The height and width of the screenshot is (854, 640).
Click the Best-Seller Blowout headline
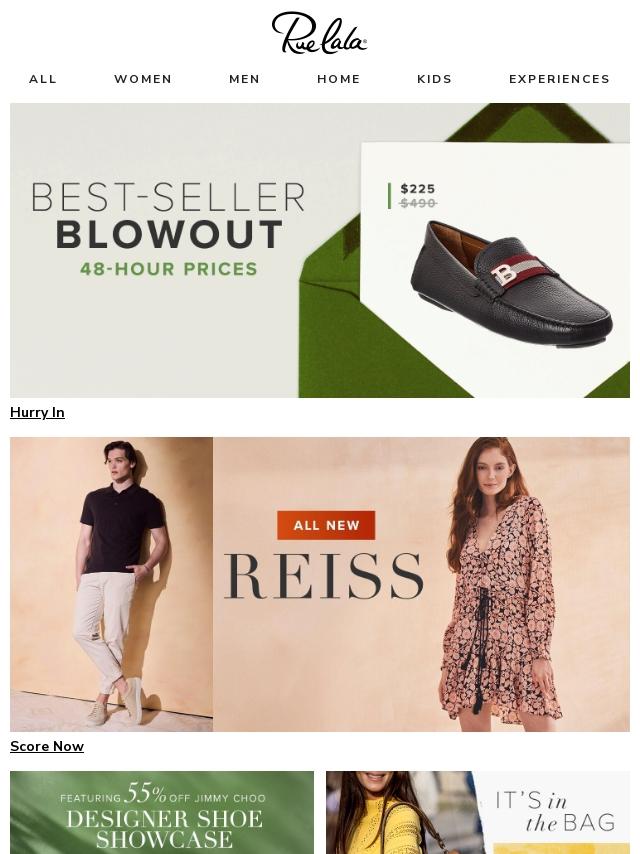[x=168, y=216]
